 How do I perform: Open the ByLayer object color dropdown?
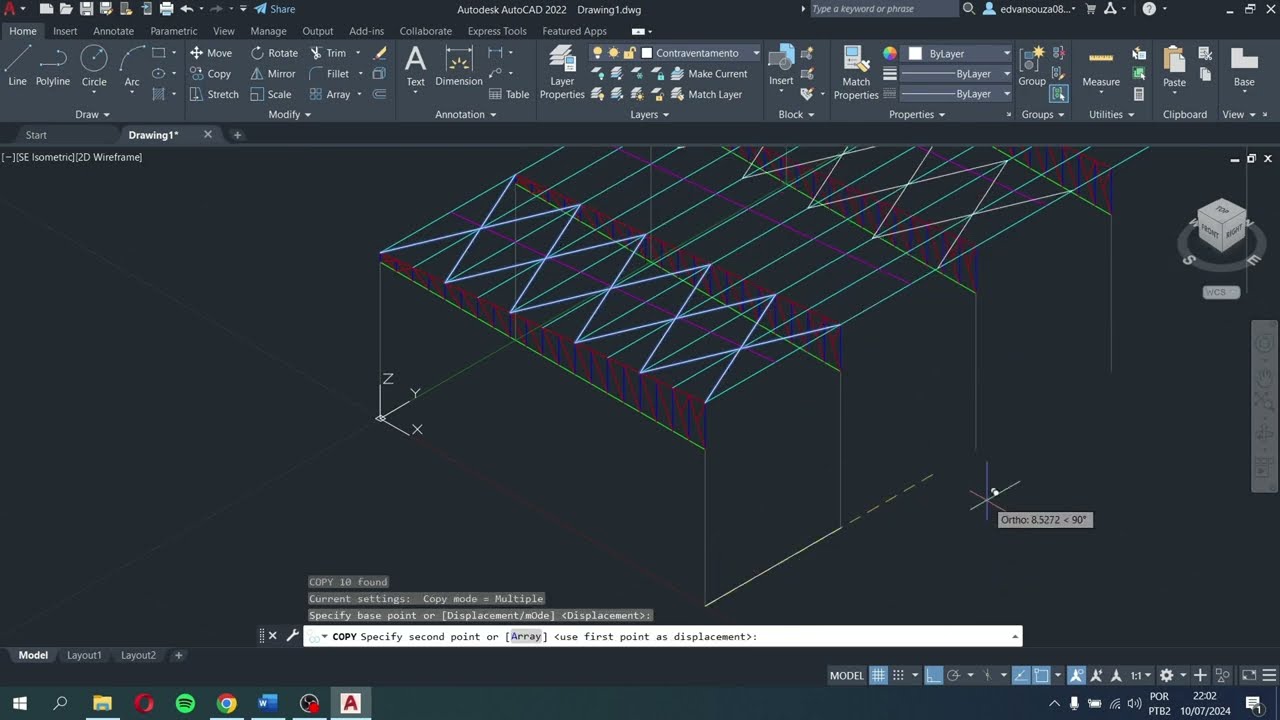[x=1007, y=53]
